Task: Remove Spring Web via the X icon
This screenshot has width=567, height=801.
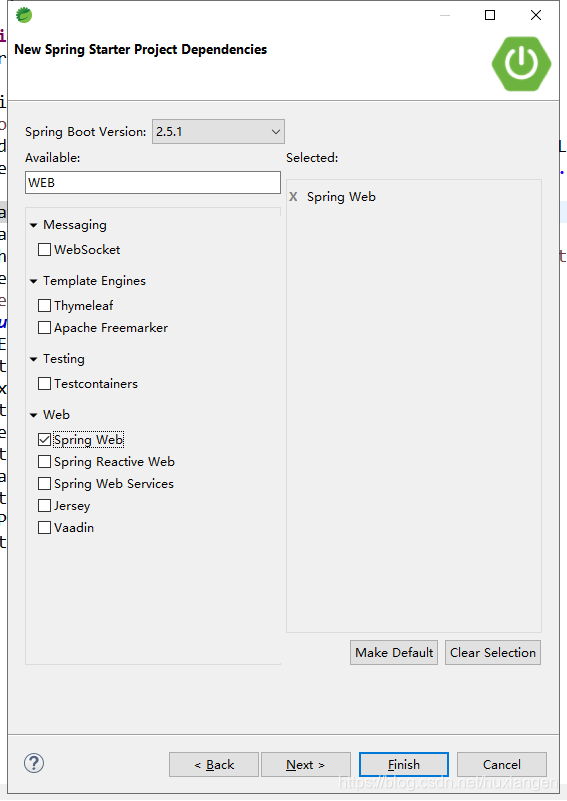Action: 293,197
